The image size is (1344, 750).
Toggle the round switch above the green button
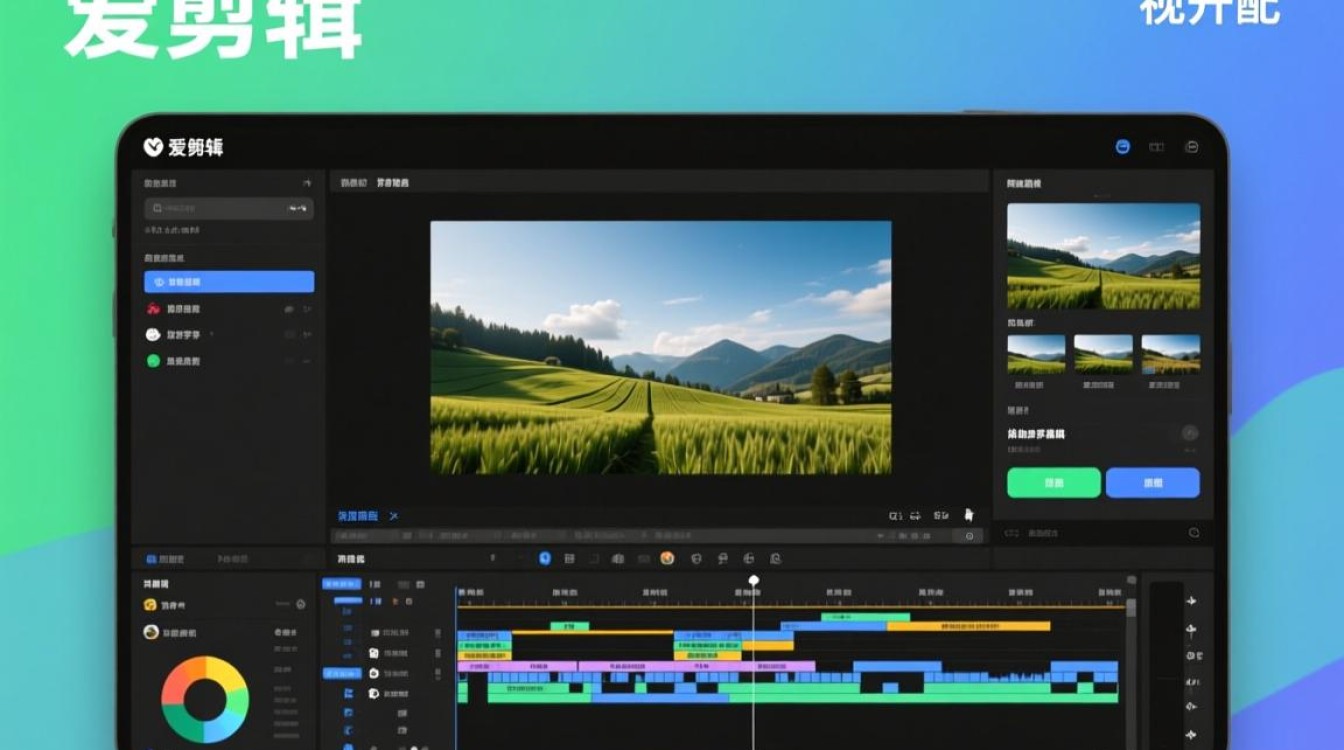pyautogui.click(x=1189, y=433)
